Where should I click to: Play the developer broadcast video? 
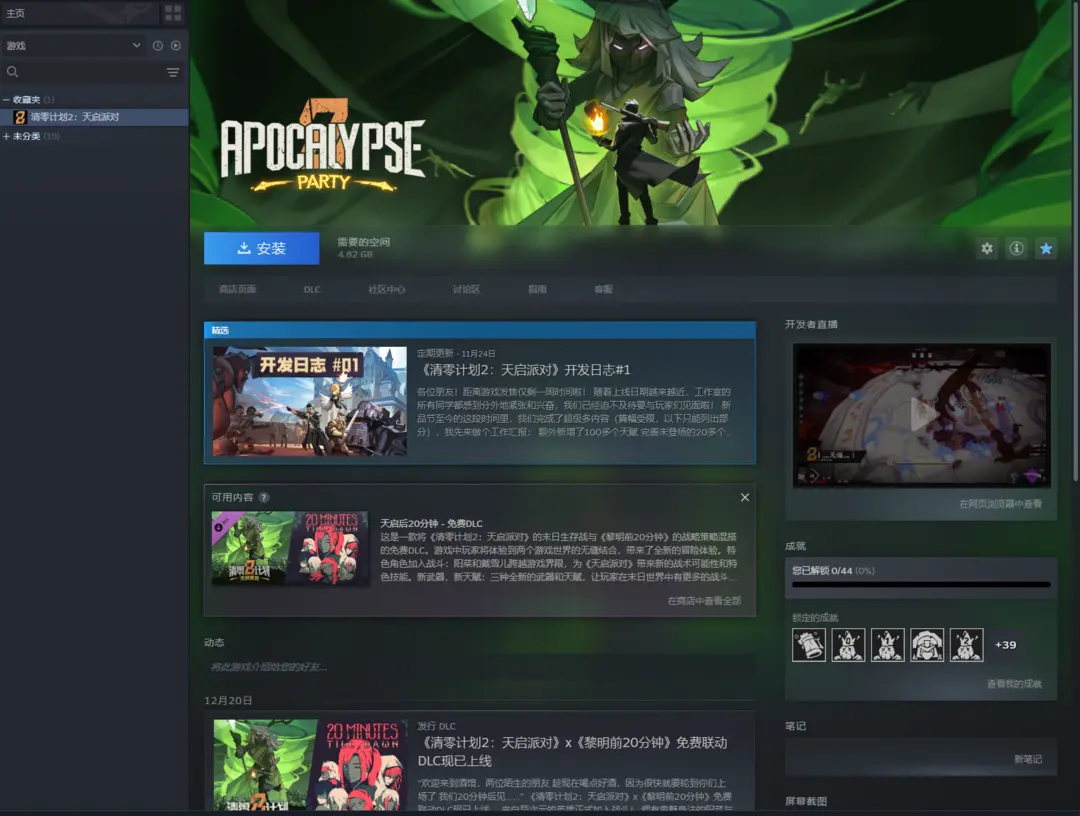click(x=922, y=415)
